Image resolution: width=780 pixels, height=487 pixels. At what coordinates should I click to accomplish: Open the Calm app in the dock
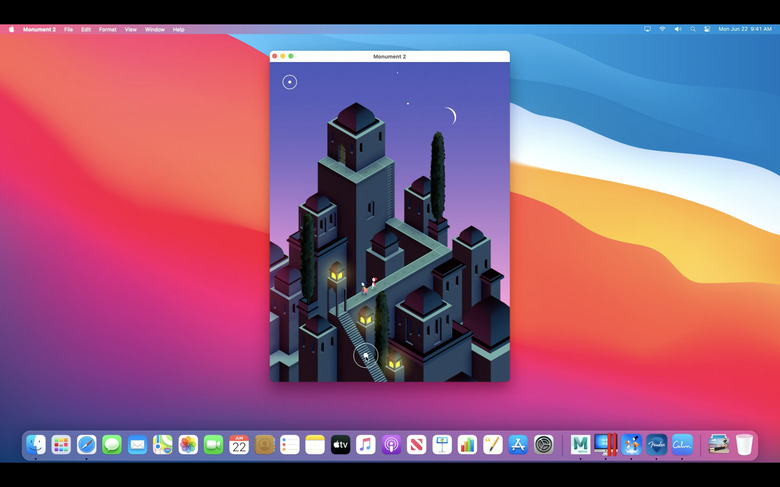click(x=682, y=445)
